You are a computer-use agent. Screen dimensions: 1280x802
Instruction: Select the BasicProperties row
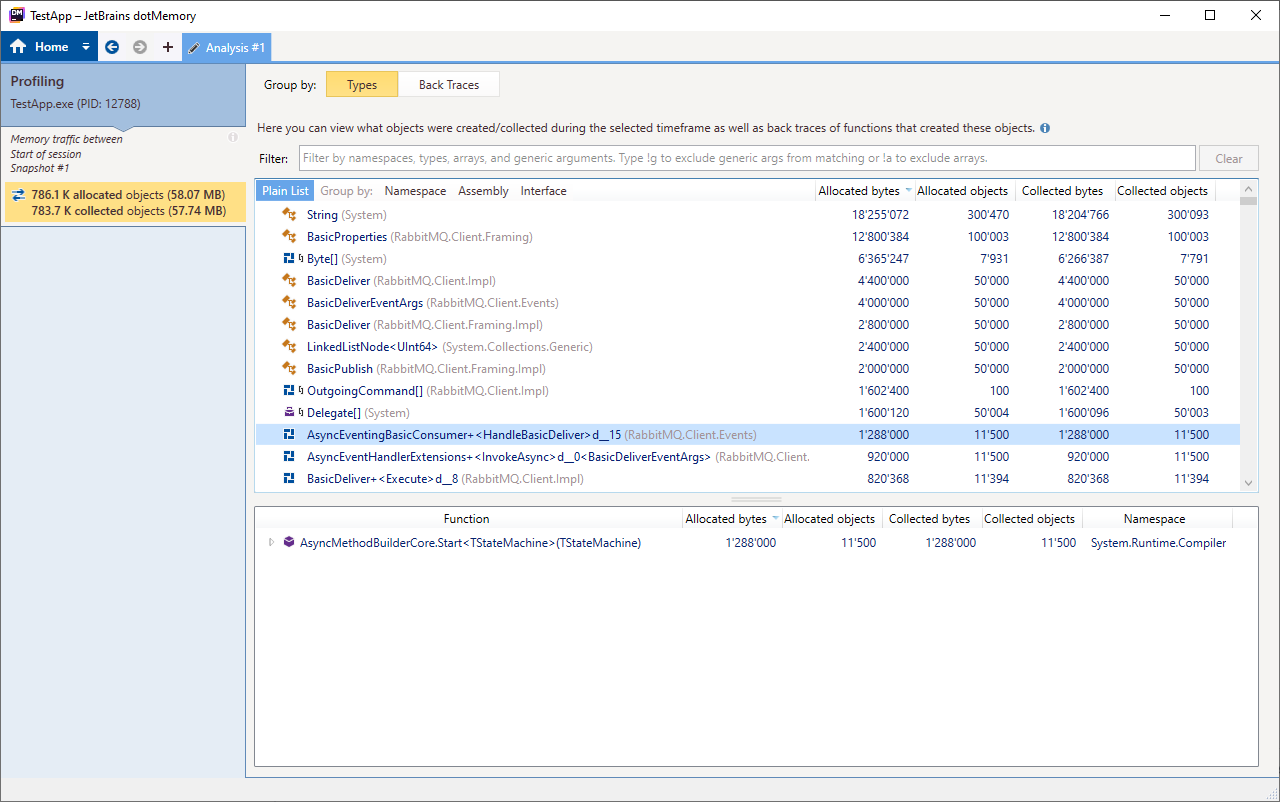pos(747,237)
